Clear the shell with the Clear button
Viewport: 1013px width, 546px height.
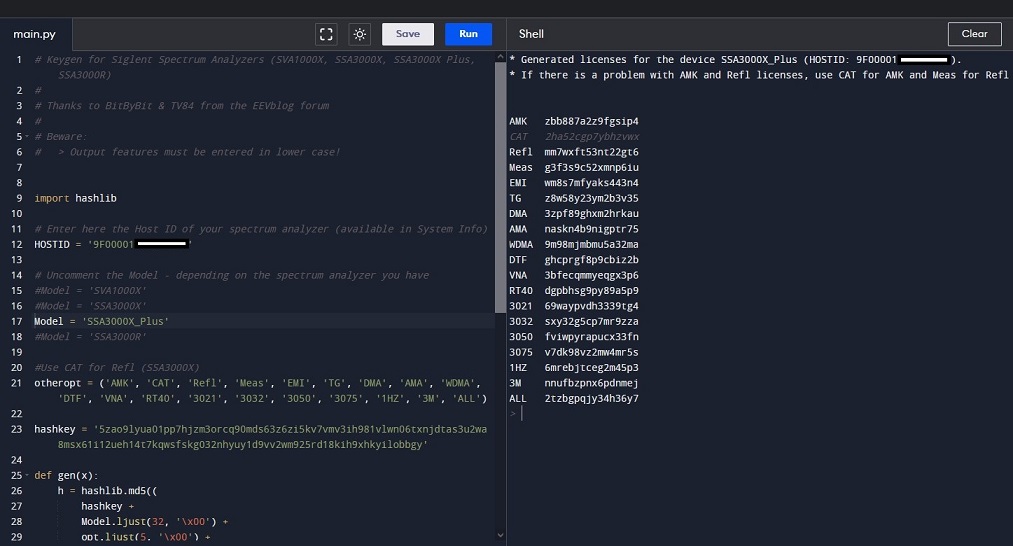point(974,34)
